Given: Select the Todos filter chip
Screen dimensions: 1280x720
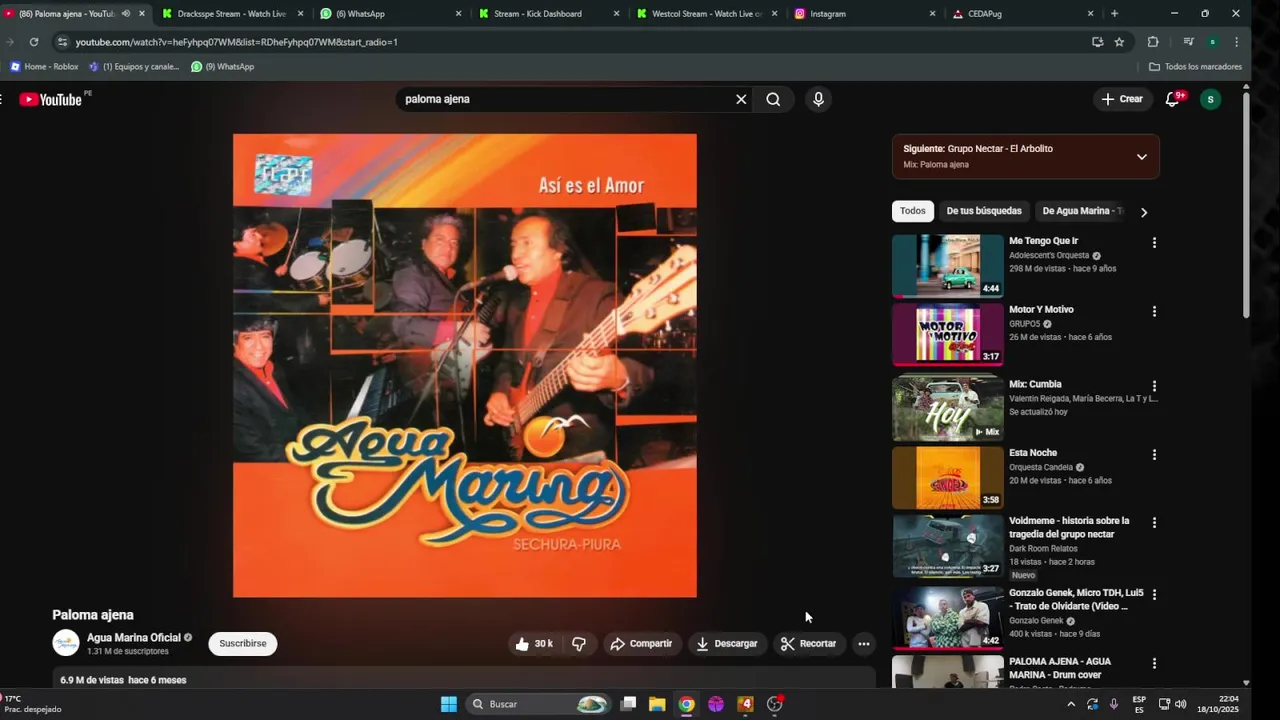Looking at the screenshot, I should tap(913, 211).
